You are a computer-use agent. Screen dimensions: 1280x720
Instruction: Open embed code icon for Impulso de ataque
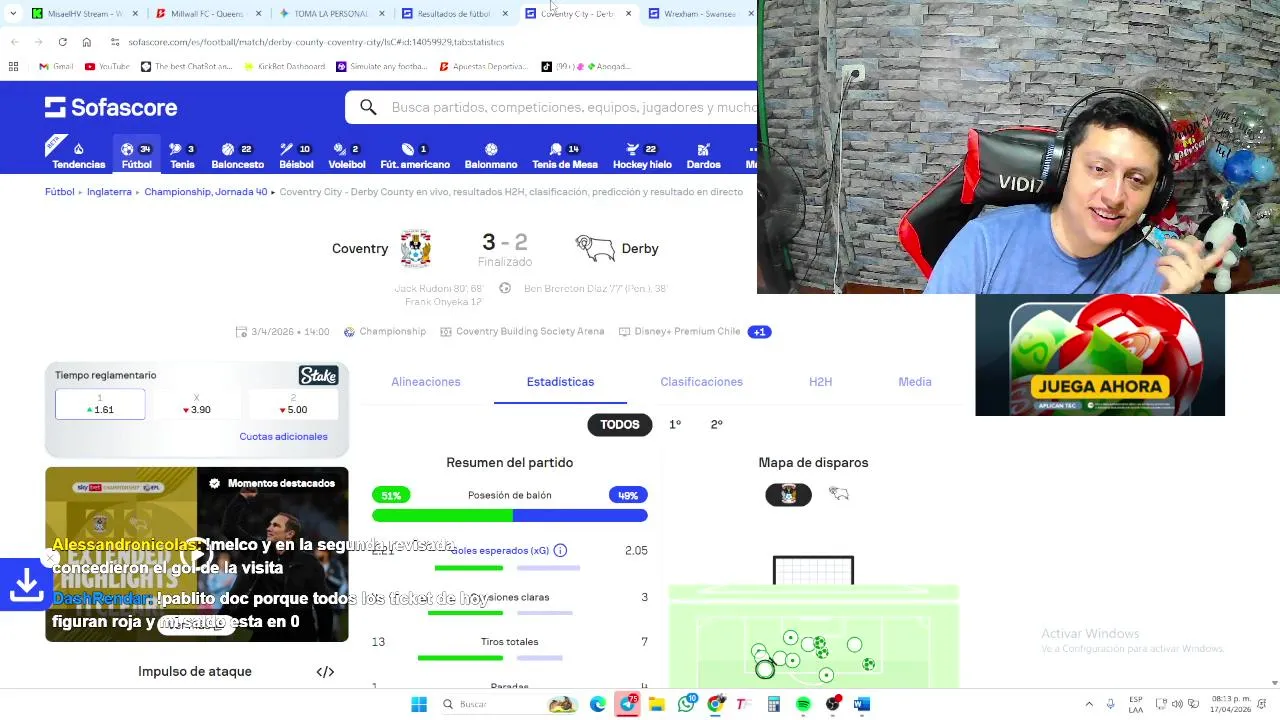[325, 672]
